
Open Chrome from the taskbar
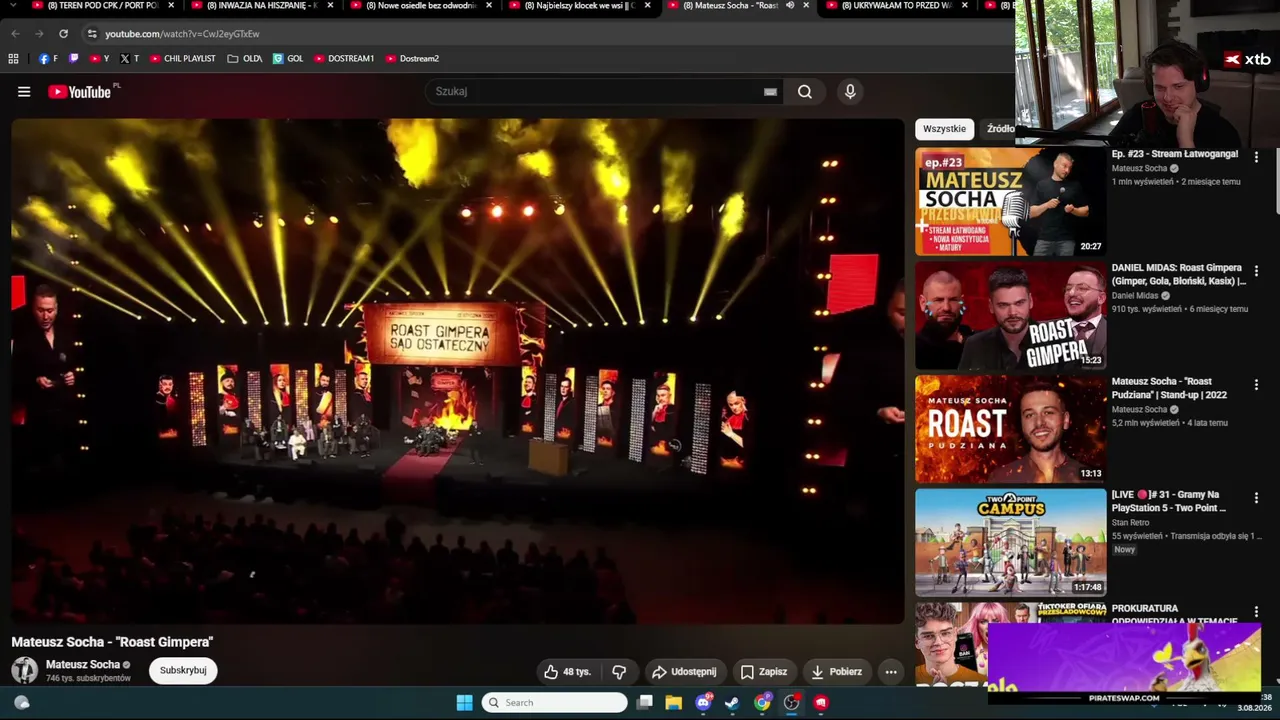(x=762, y=702)
